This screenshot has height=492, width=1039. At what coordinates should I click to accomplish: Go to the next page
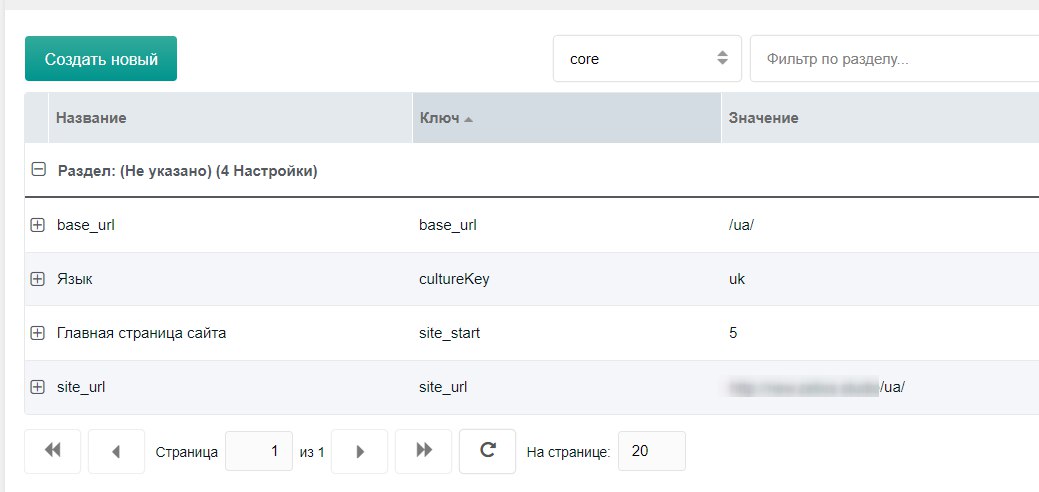click(360, 451)
